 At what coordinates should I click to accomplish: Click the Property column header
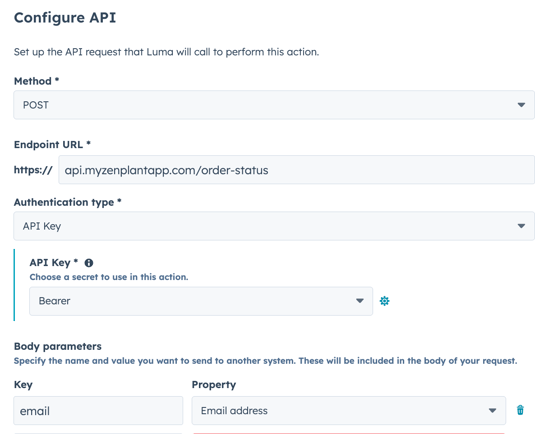point(214,385)
